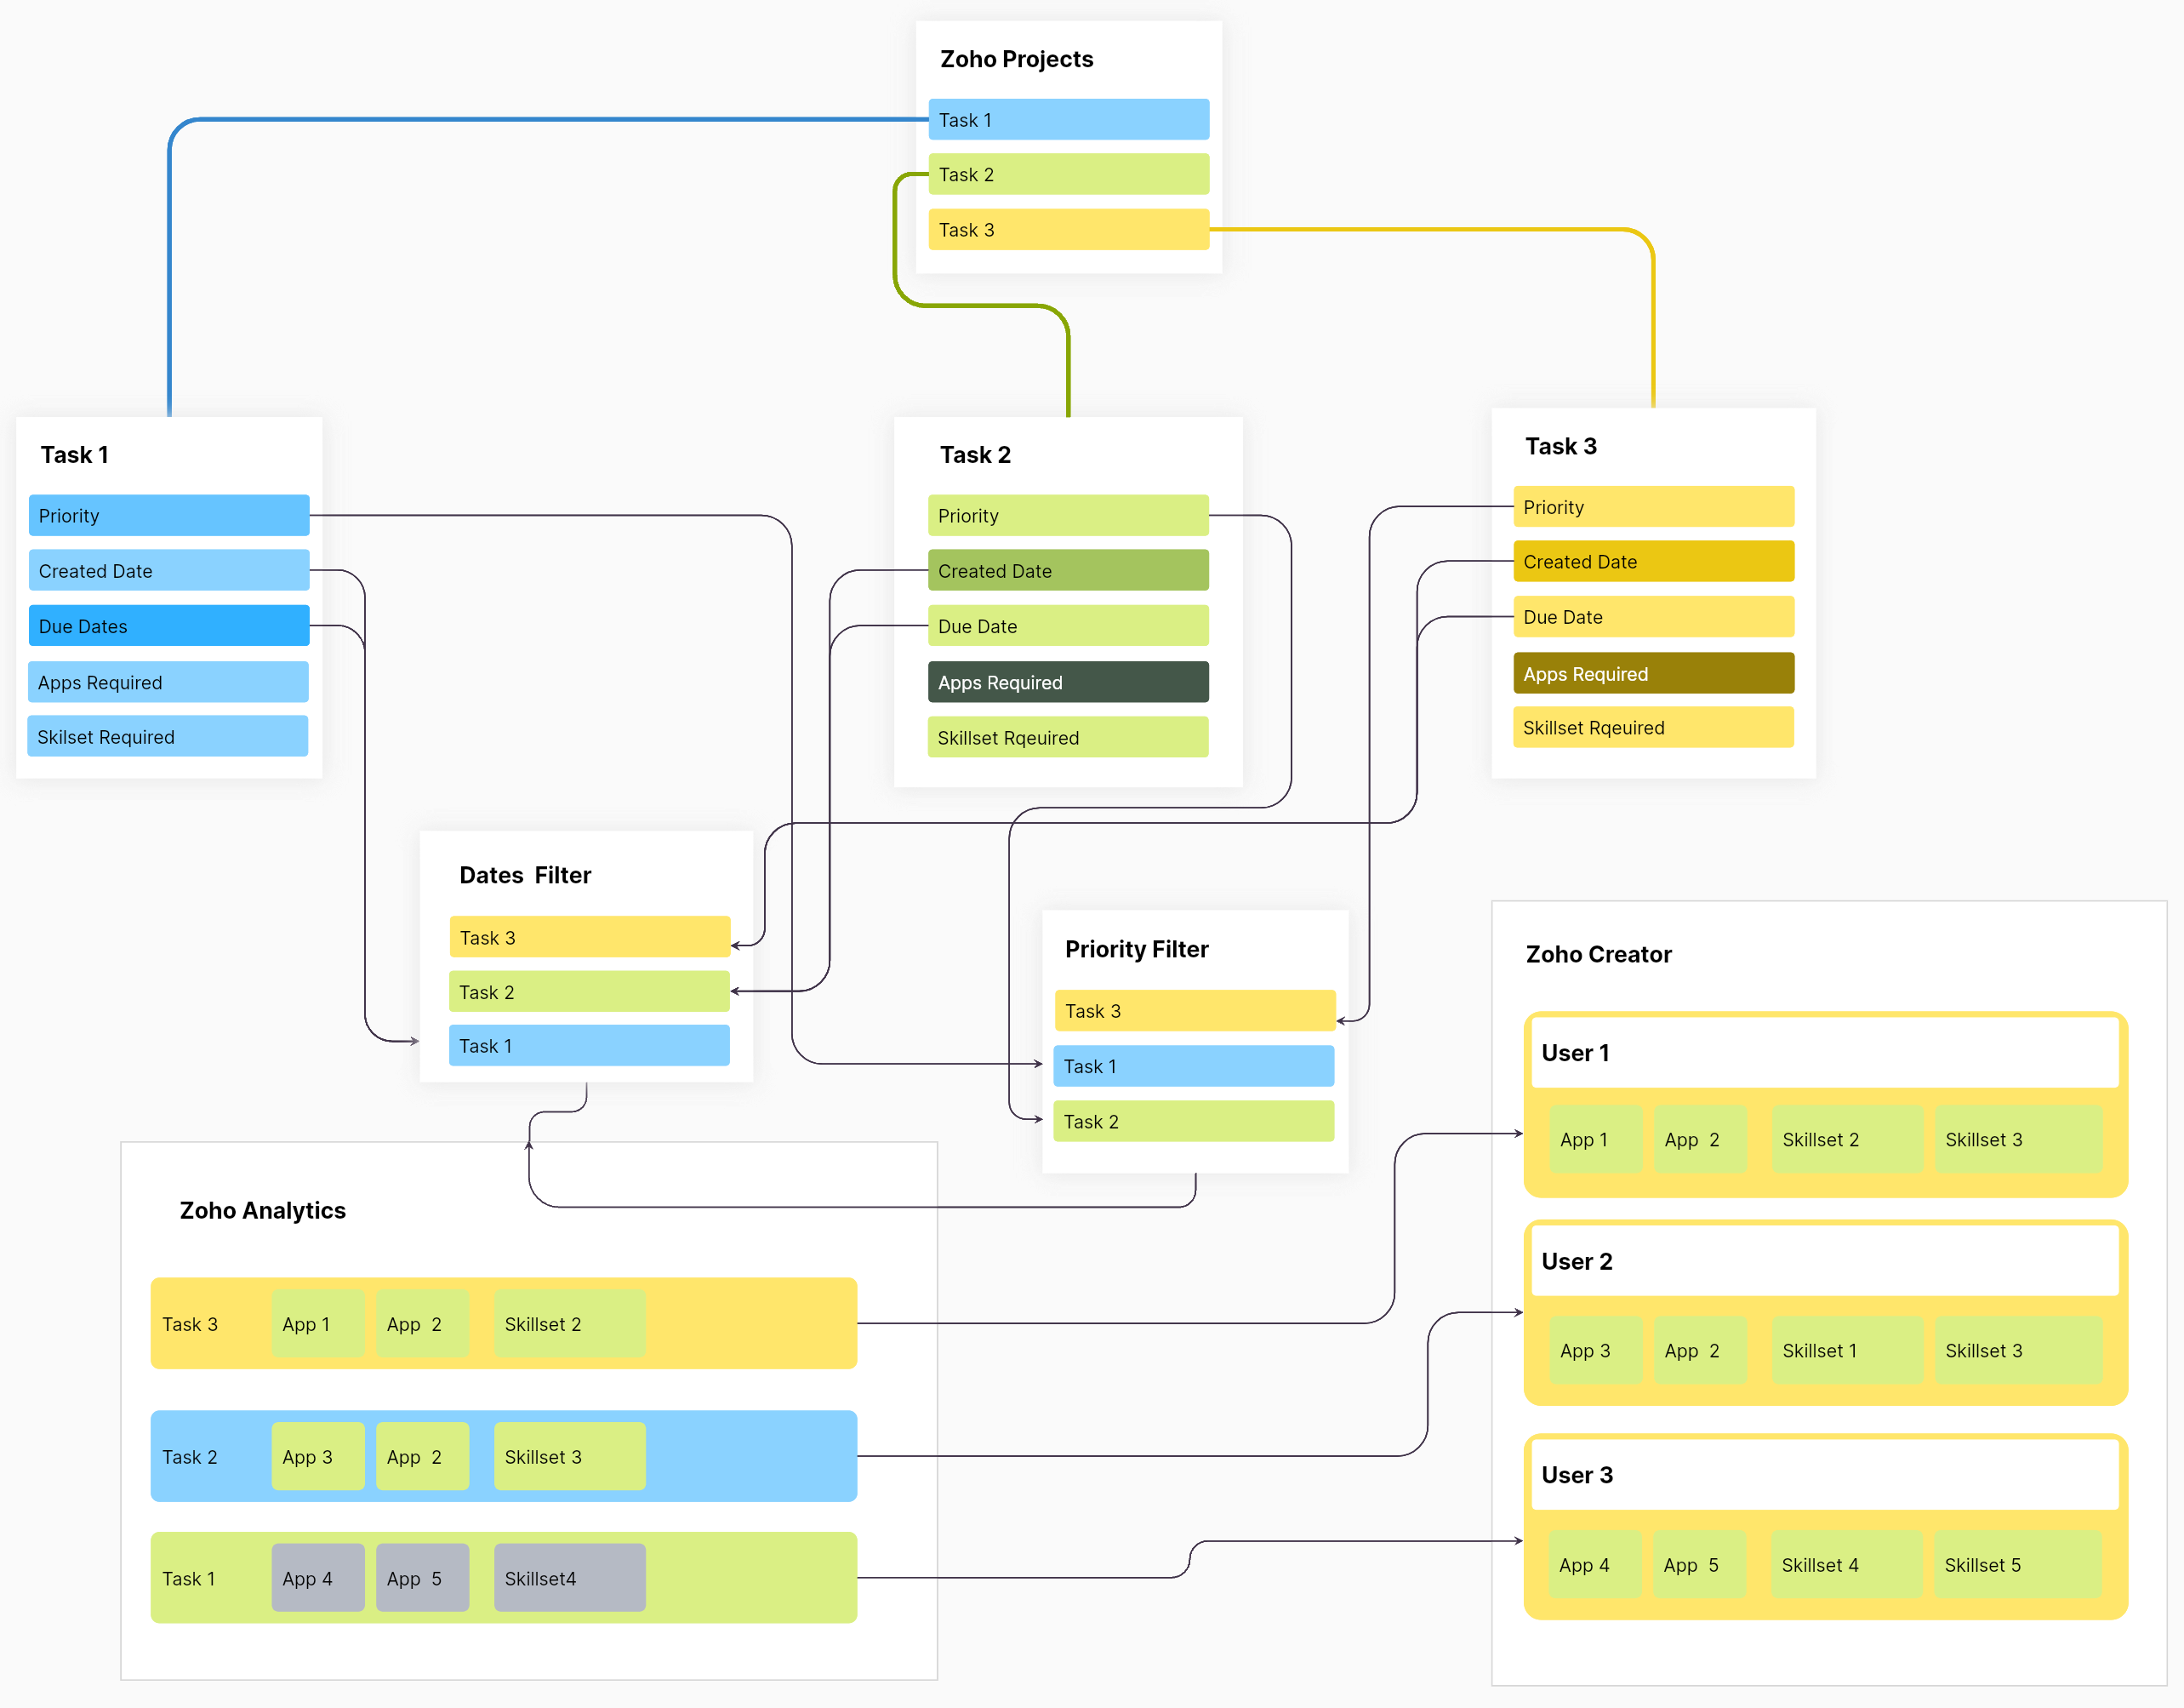The image size is (2184, 1708).
Task: Click Task 3 row in Zoho Projects
Action: [1068, 229]
